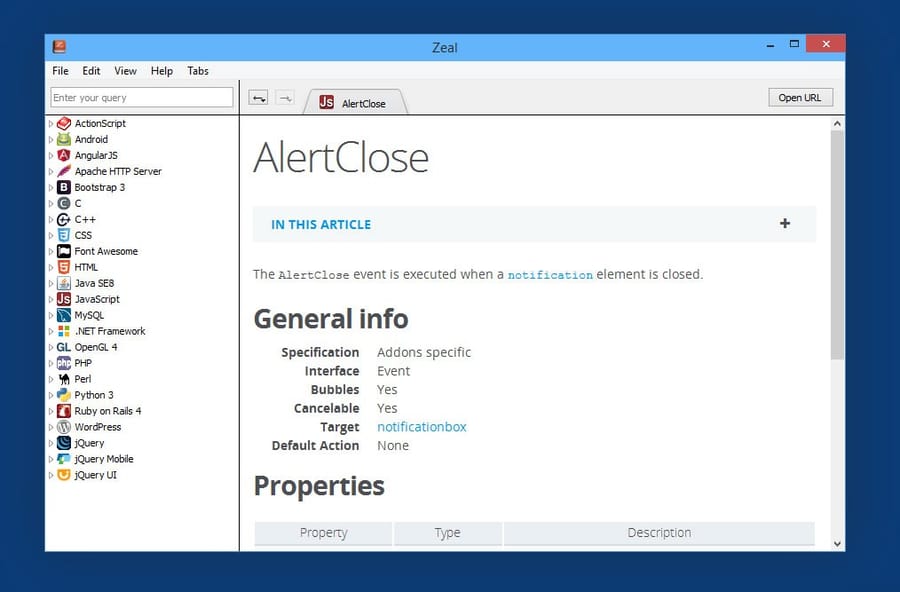Click the MySQL docset icon
The image size is (900, 592).
[x=64, y=315]
